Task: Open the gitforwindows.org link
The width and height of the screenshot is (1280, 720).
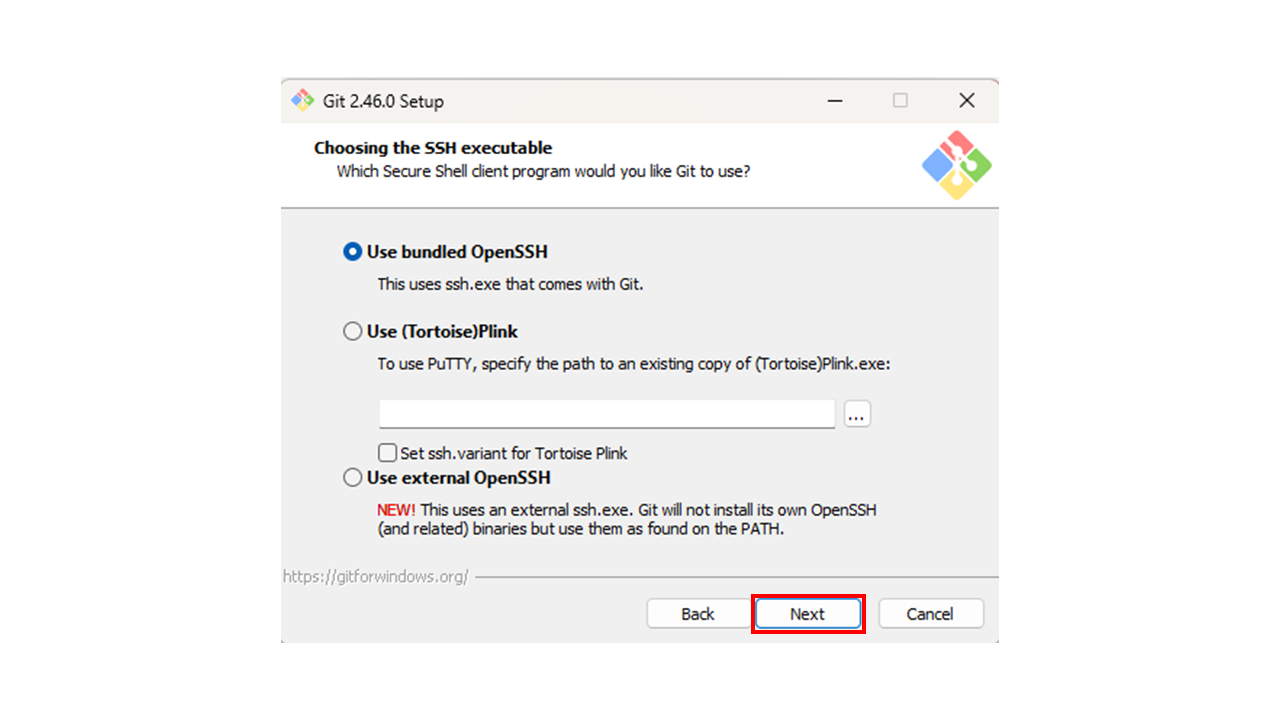Action: coord(376,577)
